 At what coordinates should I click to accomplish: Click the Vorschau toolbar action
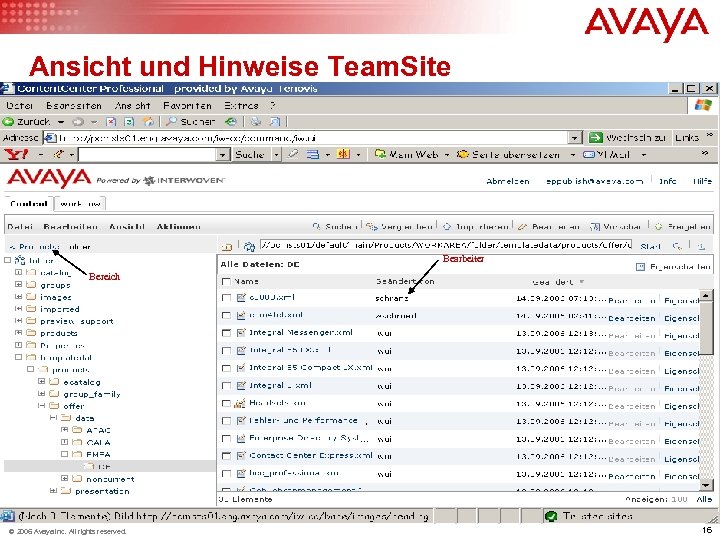(615, 226)
